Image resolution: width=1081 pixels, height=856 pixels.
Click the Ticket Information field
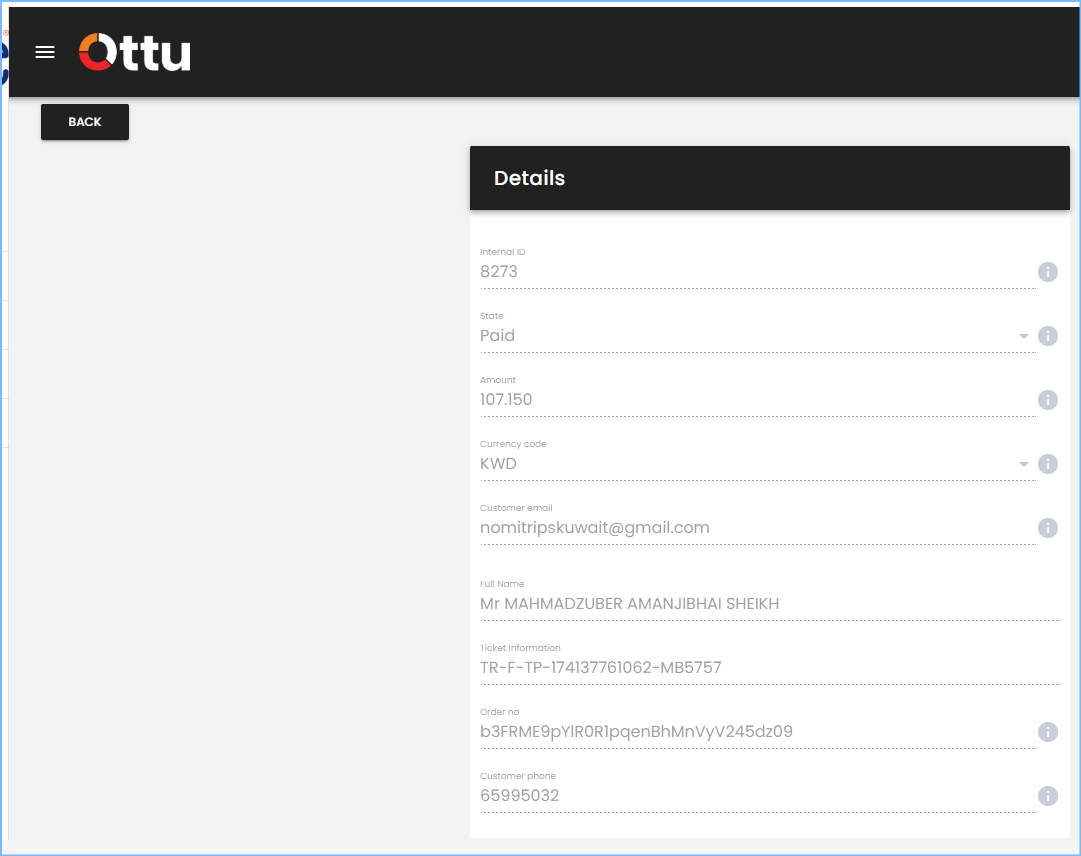coord(769,668)
